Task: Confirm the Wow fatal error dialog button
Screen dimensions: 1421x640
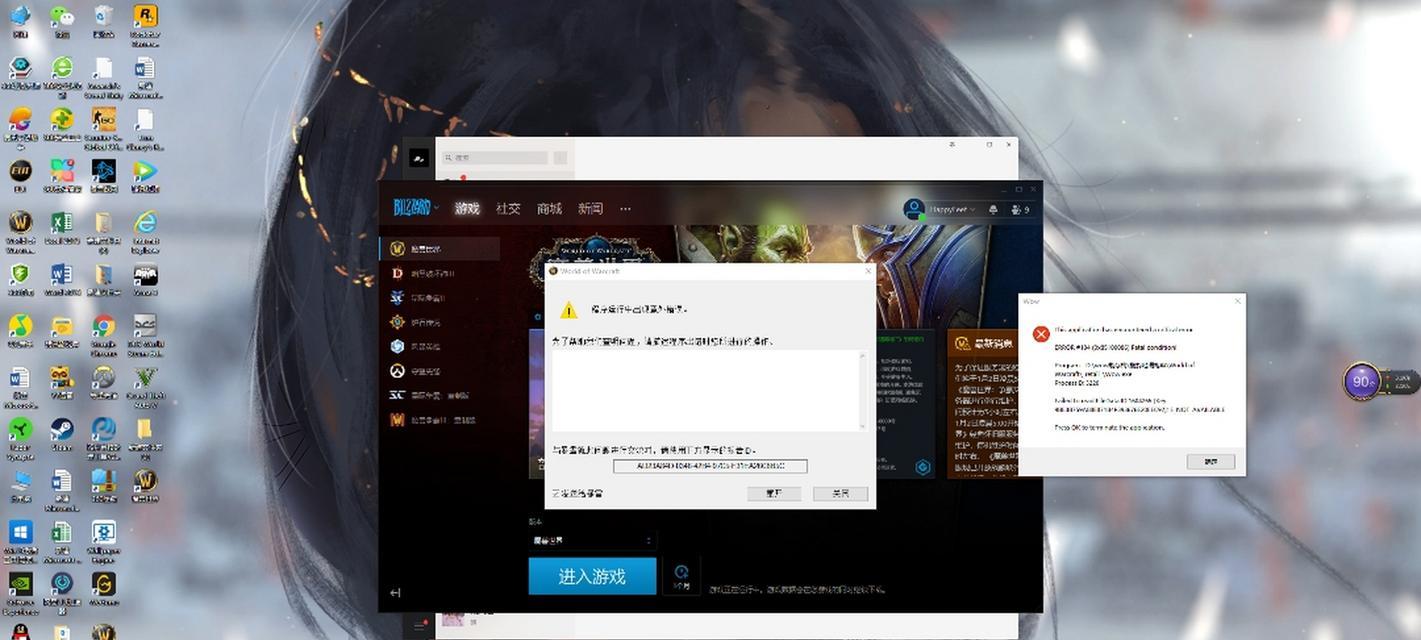Action: [x=1211, y=462]
